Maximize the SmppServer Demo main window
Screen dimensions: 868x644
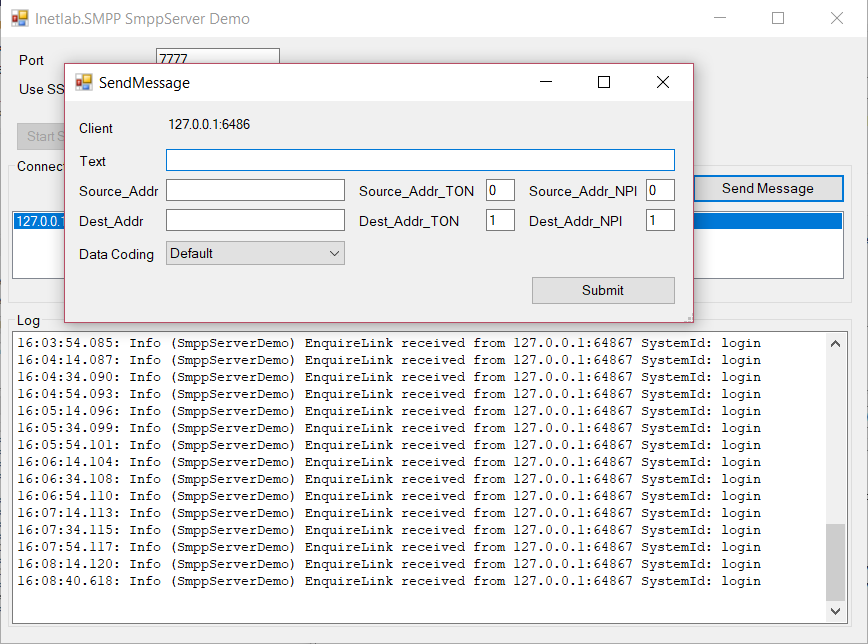[778, 18]
